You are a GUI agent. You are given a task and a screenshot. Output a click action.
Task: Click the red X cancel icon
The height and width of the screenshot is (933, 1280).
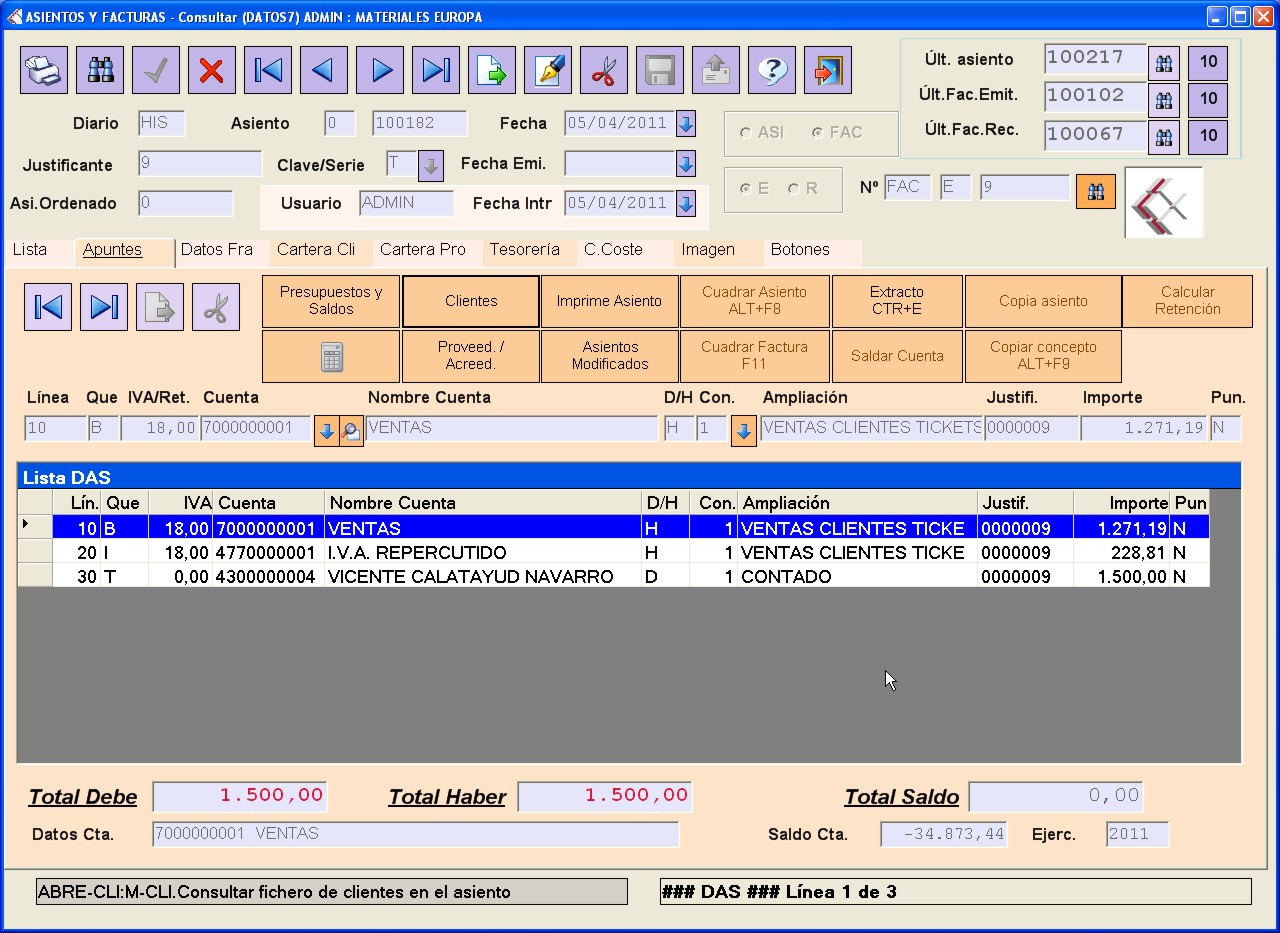pos(212,70)
